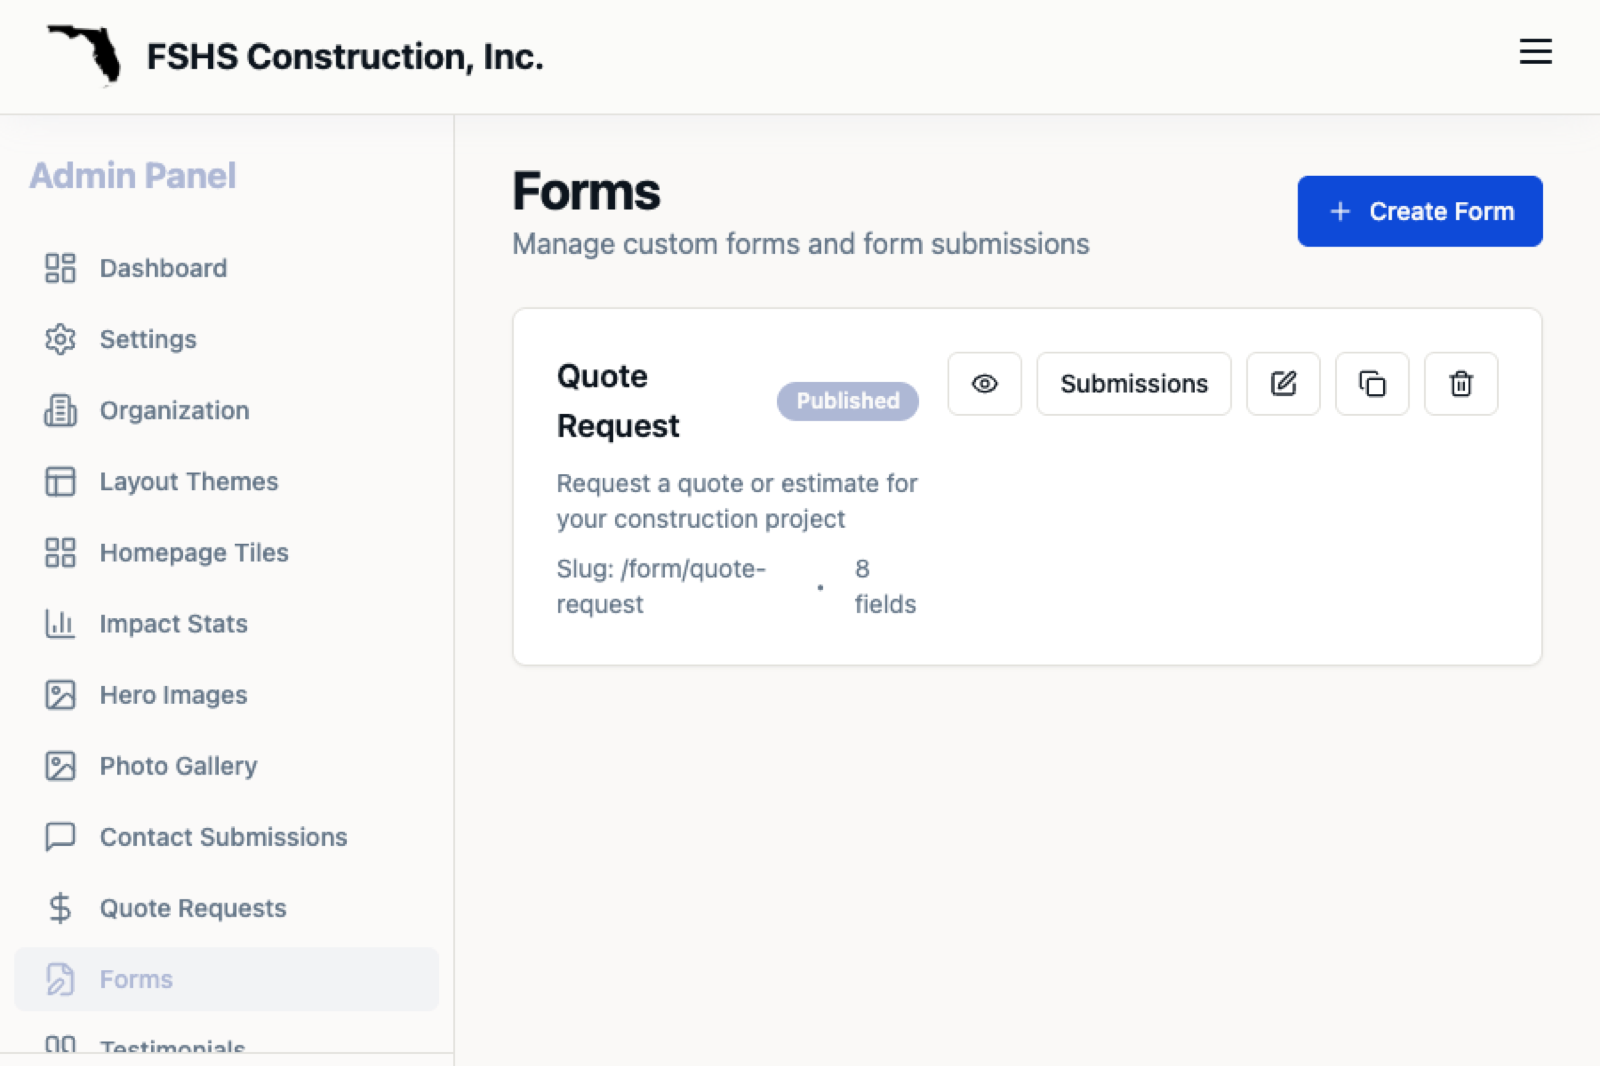Switch to Contact Submissions
This screenshot has height=1066, width=1600.
tap(222, 837)
